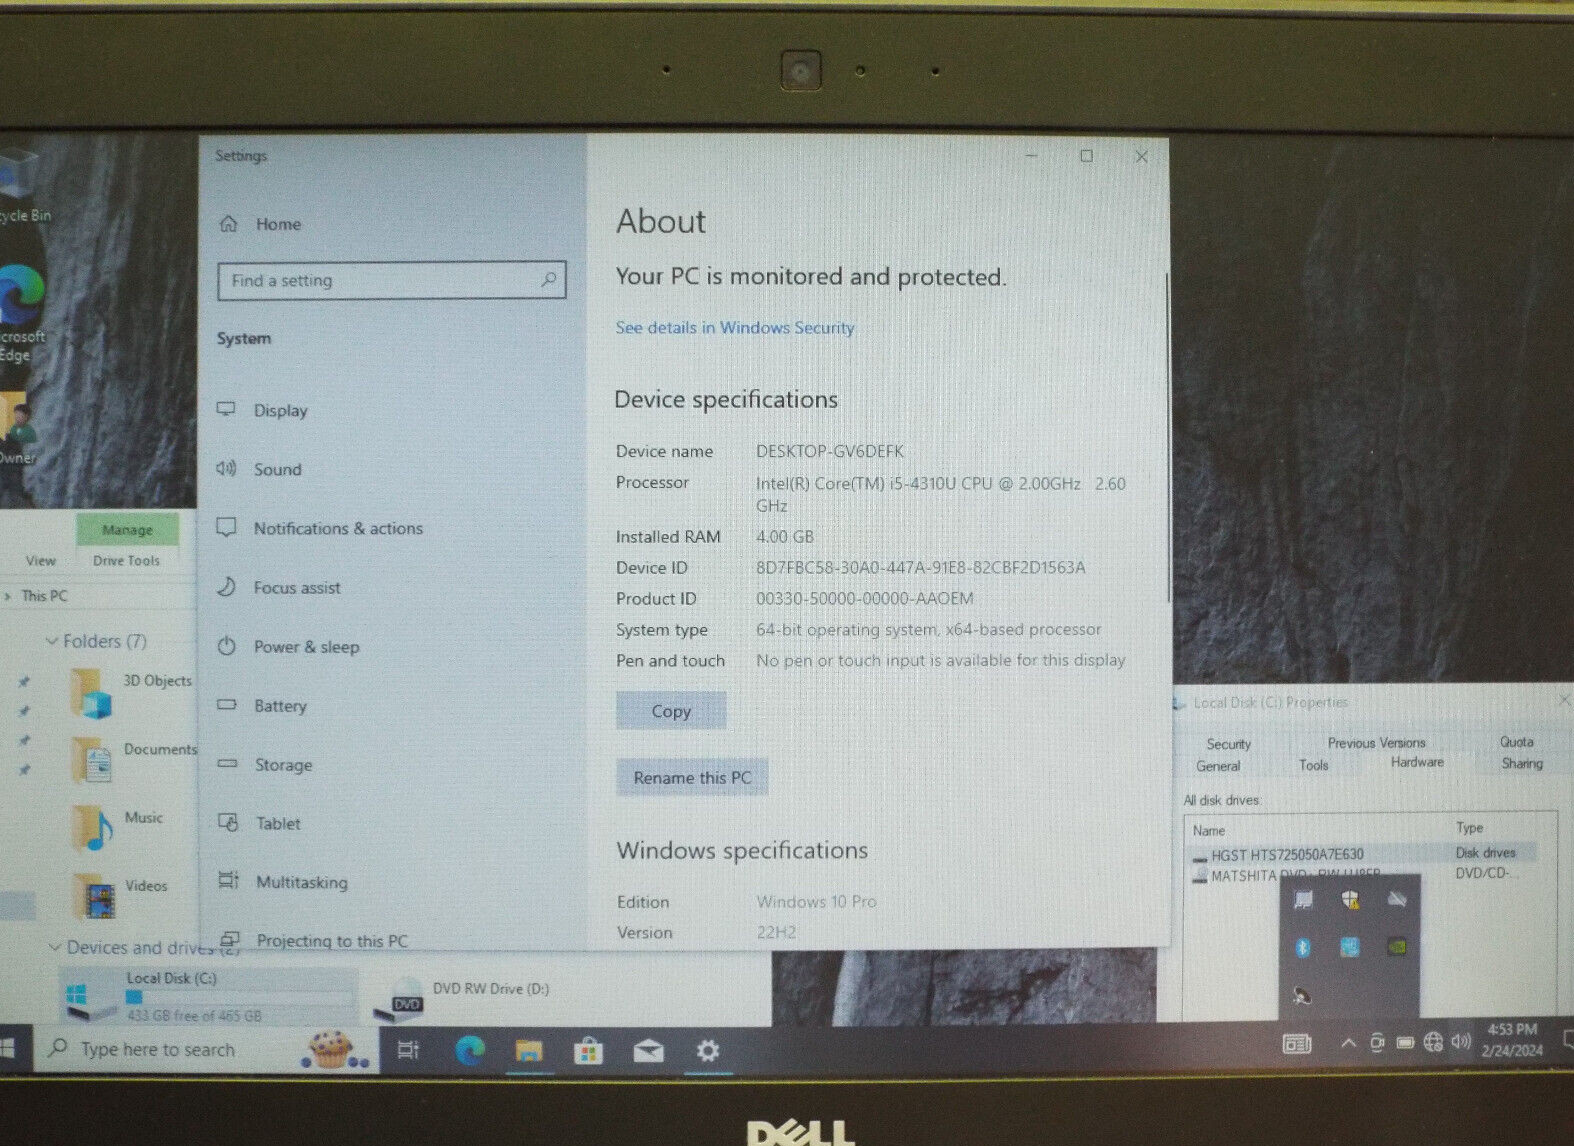Open Storage settings
This screenshot has width=1574, height=1146.
(265, 764)
